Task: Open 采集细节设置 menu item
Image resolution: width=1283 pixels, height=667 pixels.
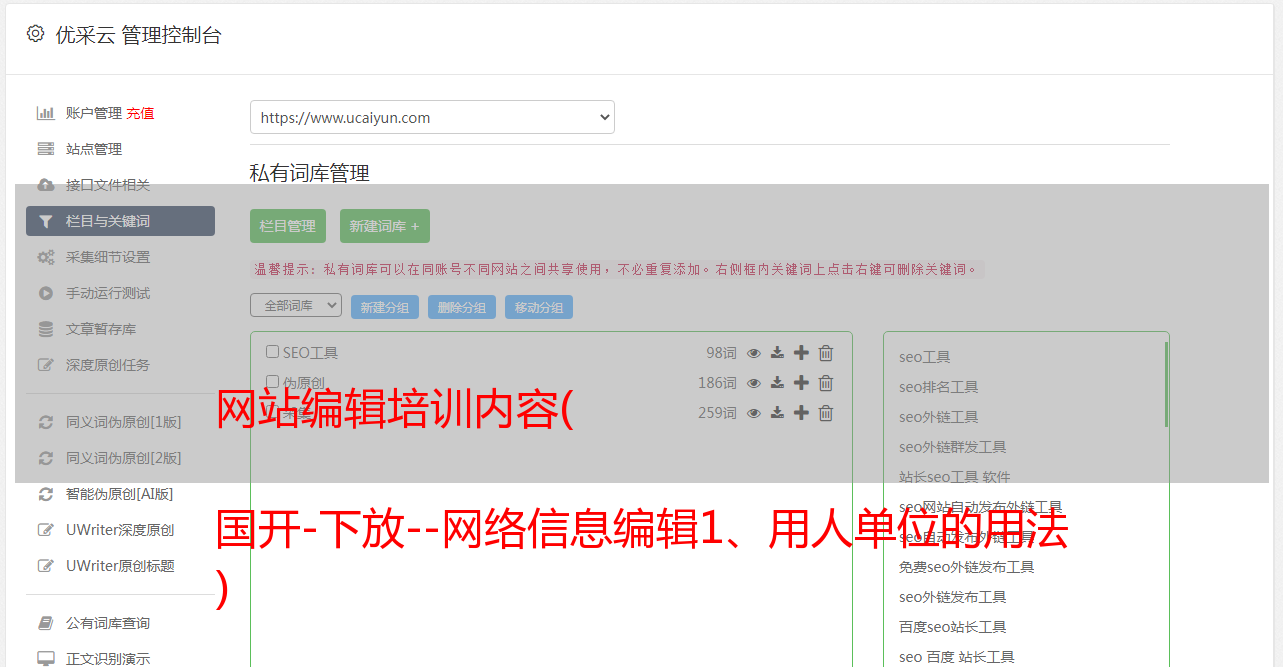Action: tap(108, 257)
